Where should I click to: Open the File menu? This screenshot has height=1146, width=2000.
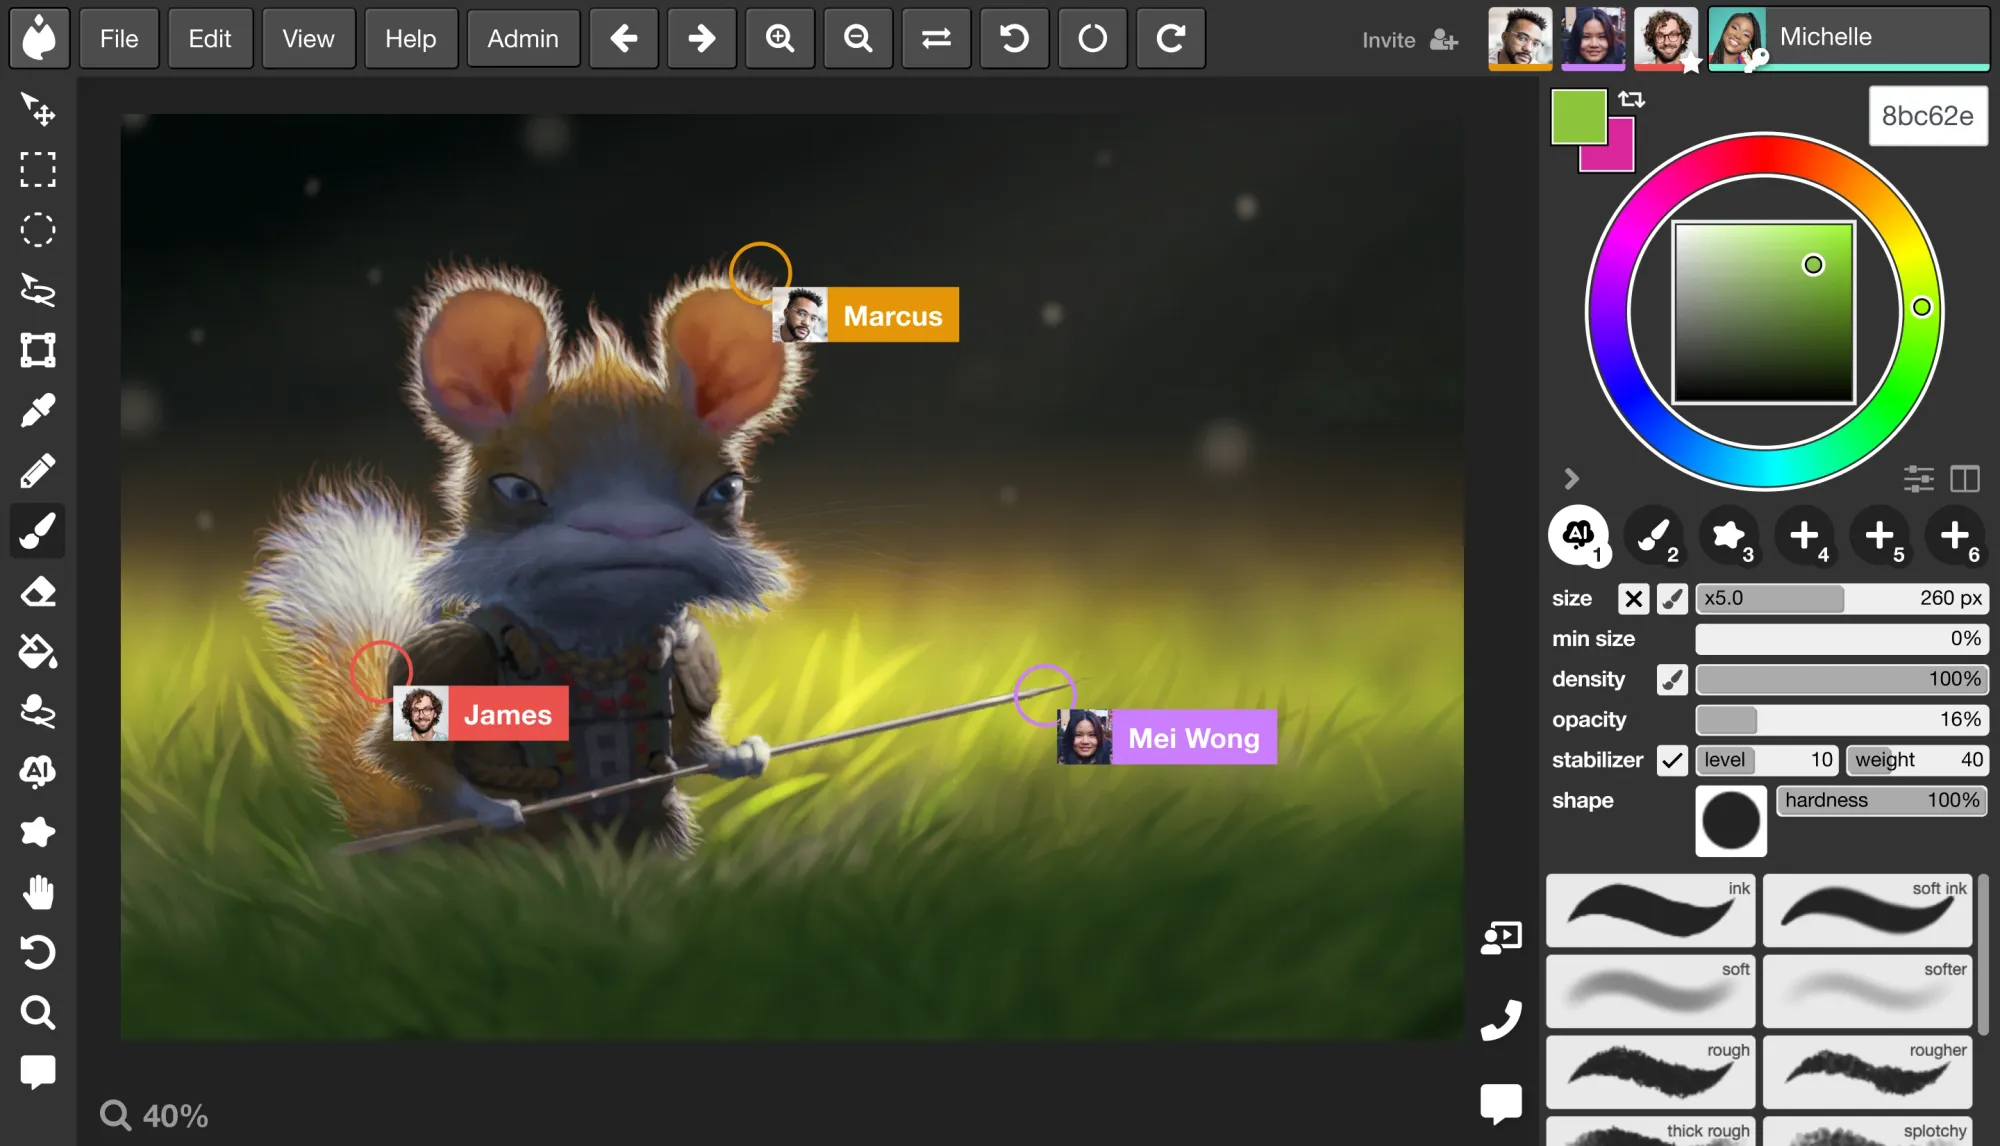click(x=119, y=39)
